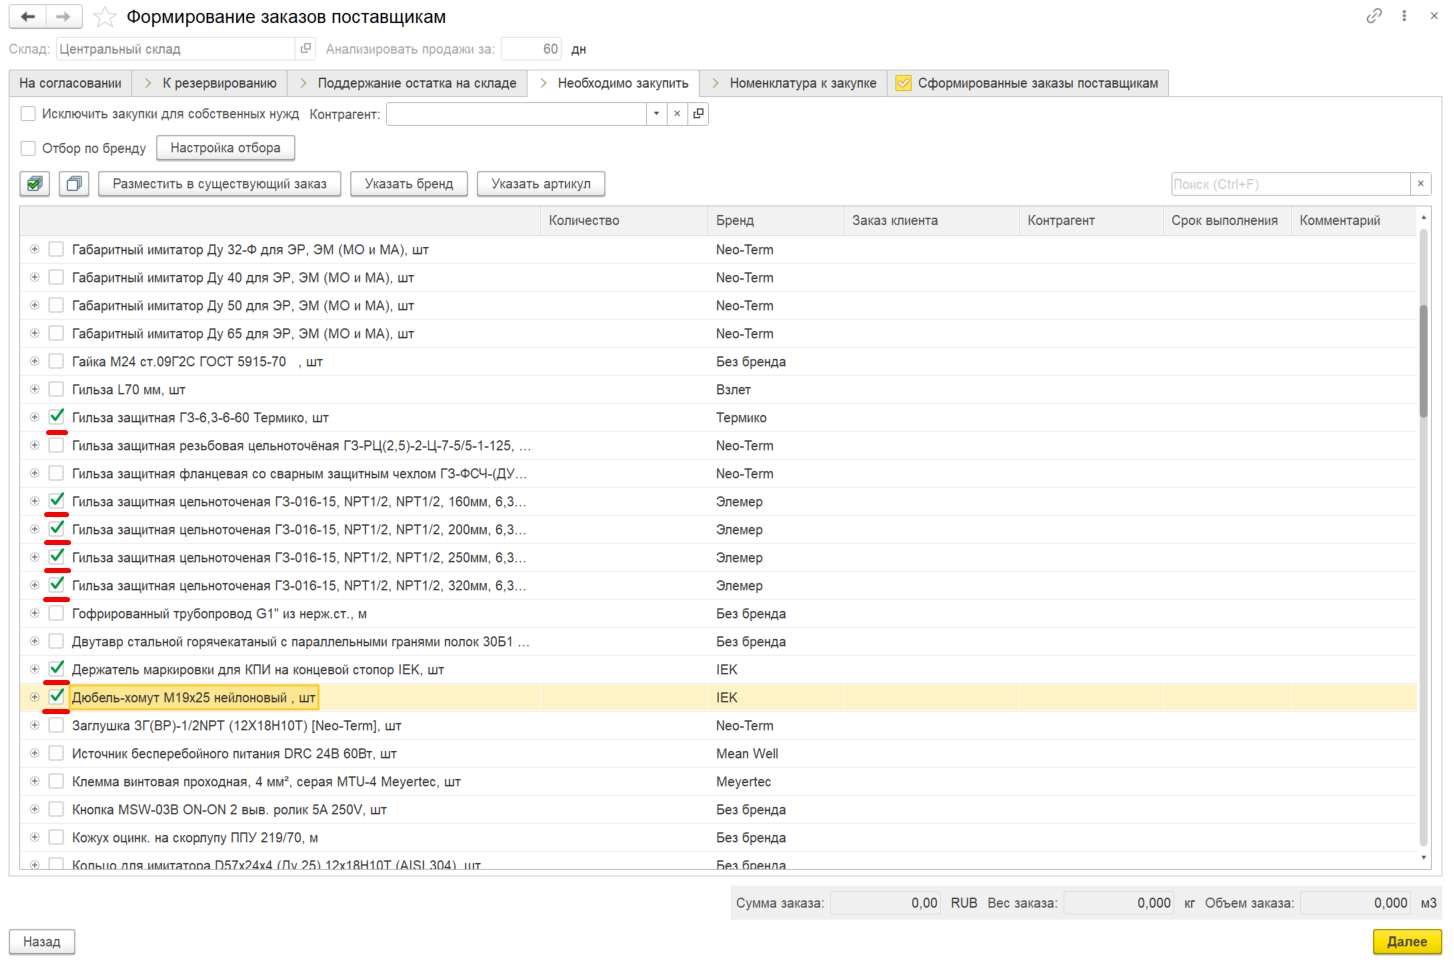
Task: Click the Настройка отбора button
Action: 226,148
